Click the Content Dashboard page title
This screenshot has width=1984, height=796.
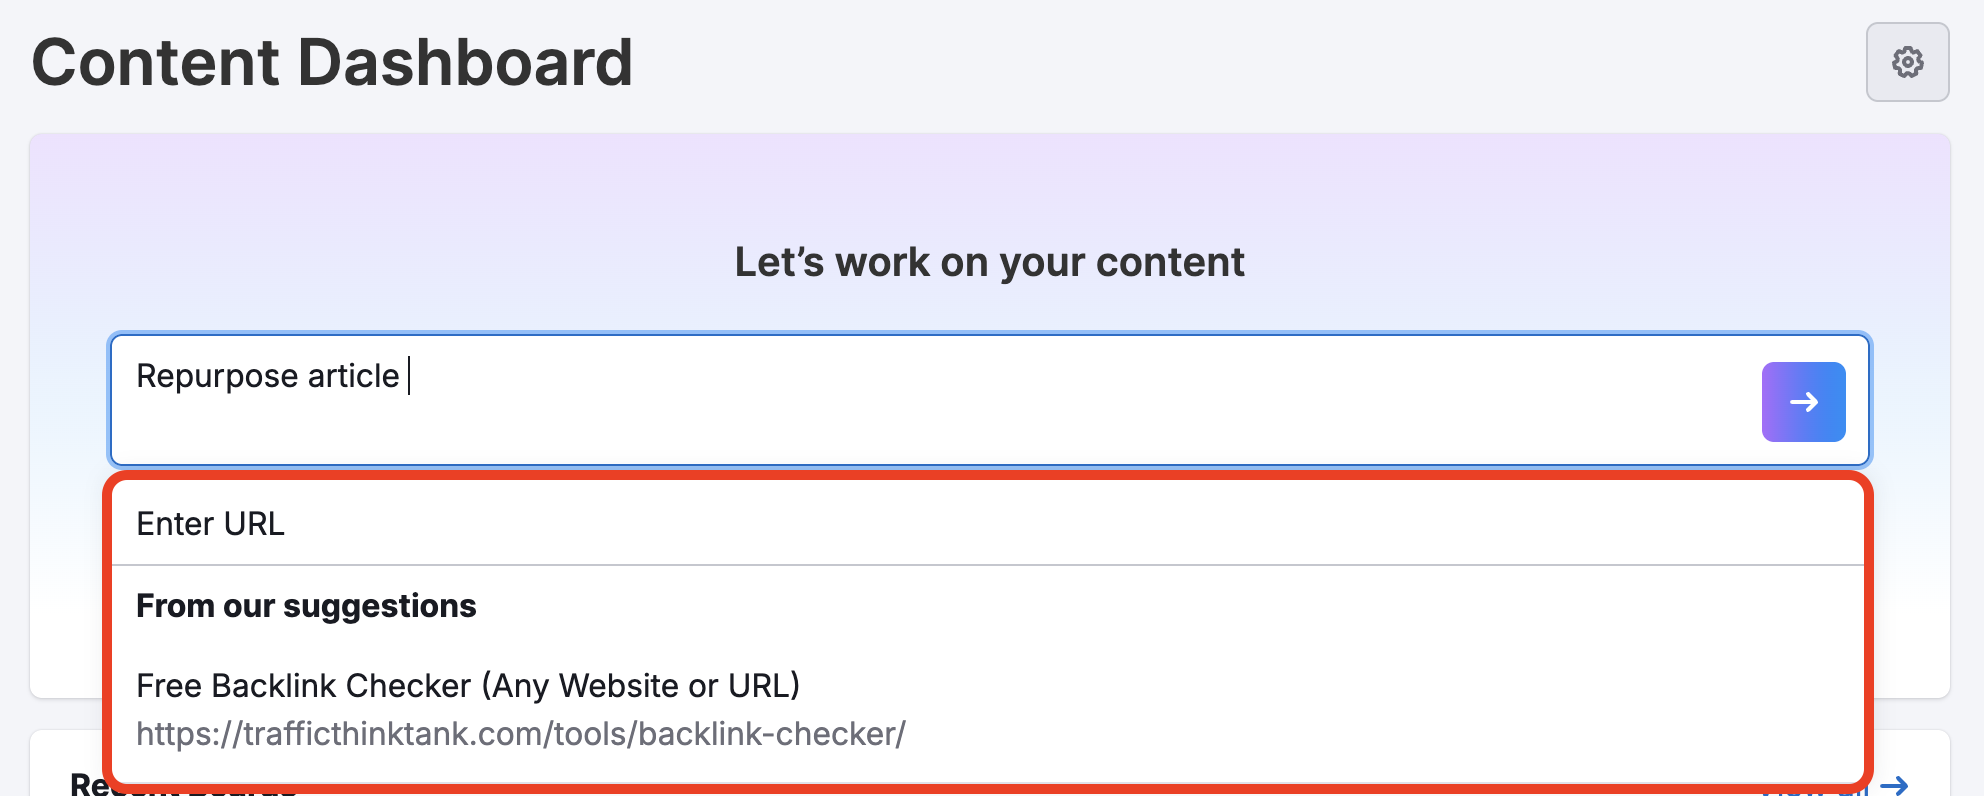(332, 63)
